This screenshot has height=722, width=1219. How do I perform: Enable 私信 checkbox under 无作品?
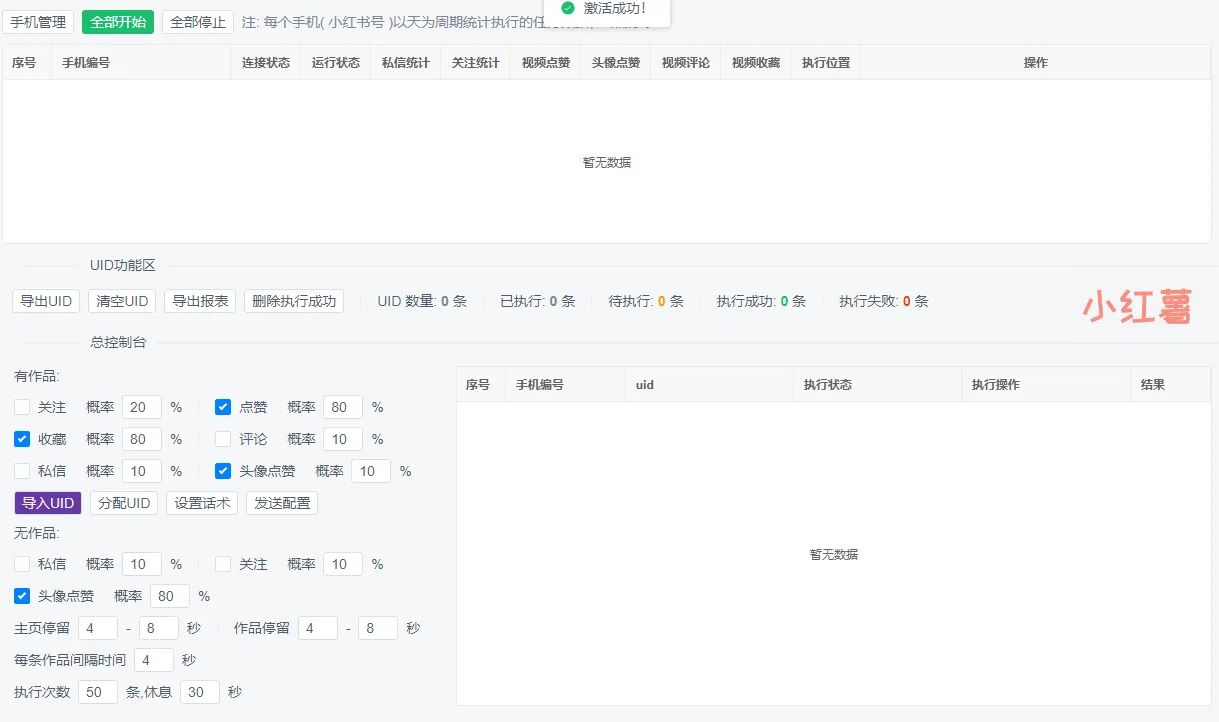pos(22,564)
